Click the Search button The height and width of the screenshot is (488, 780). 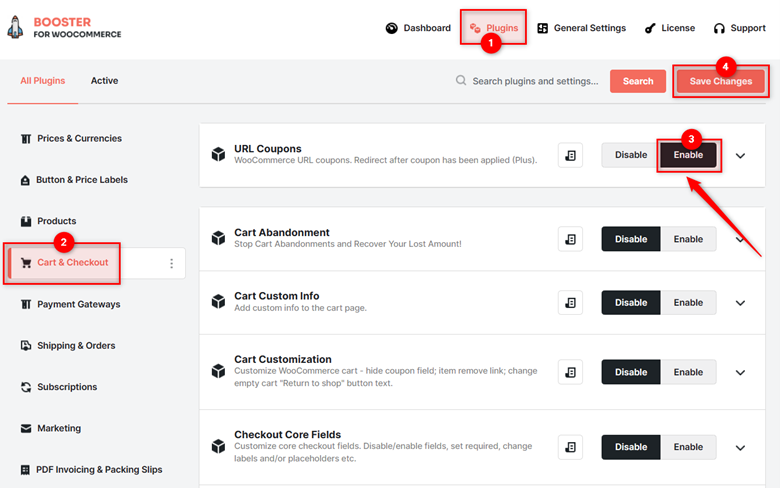point(638,81)
